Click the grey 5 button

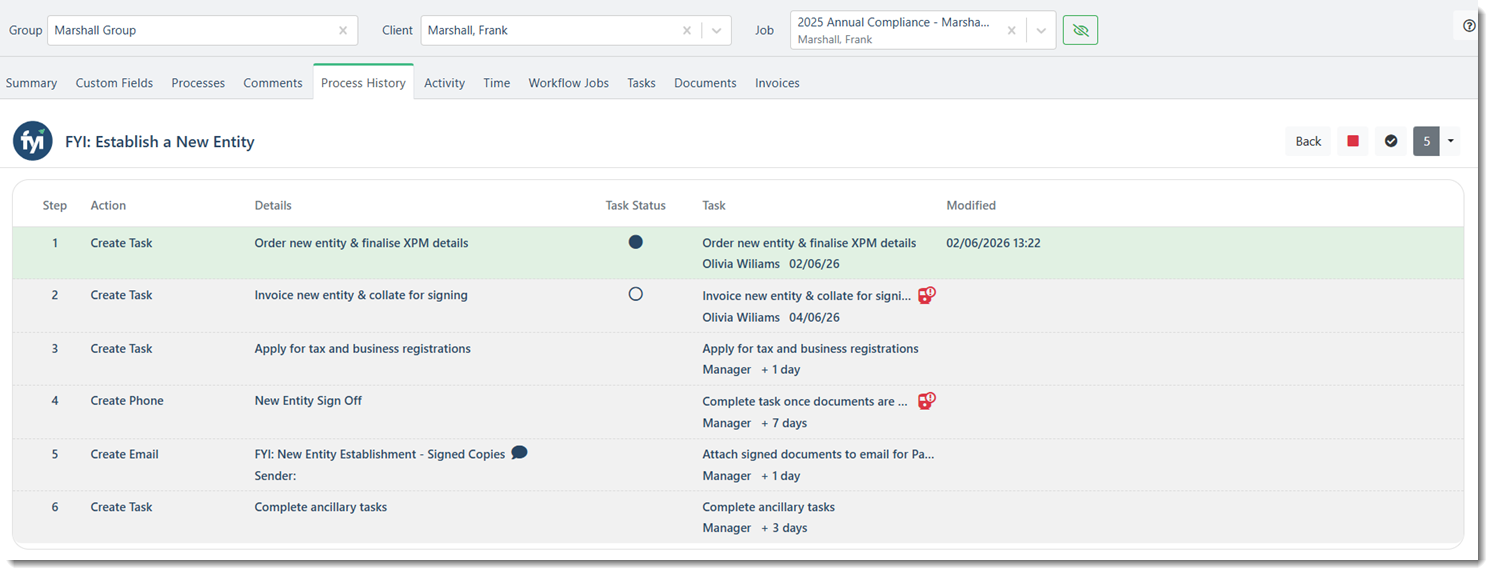(x=1427, y=141)
